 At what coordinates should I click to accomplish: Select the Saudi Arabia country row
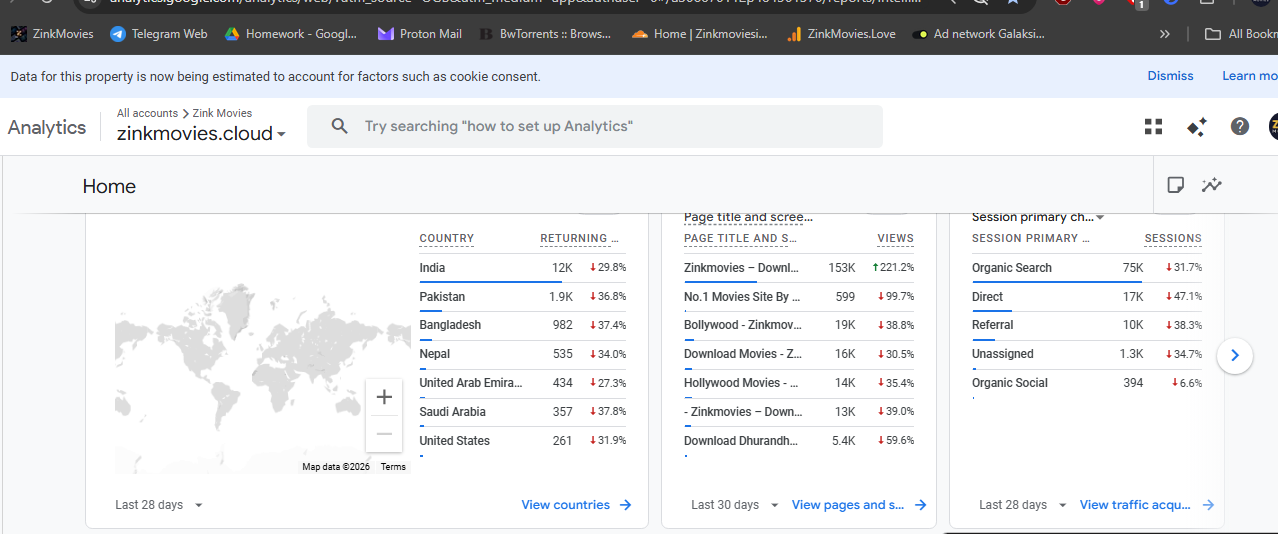click(523, 412)
